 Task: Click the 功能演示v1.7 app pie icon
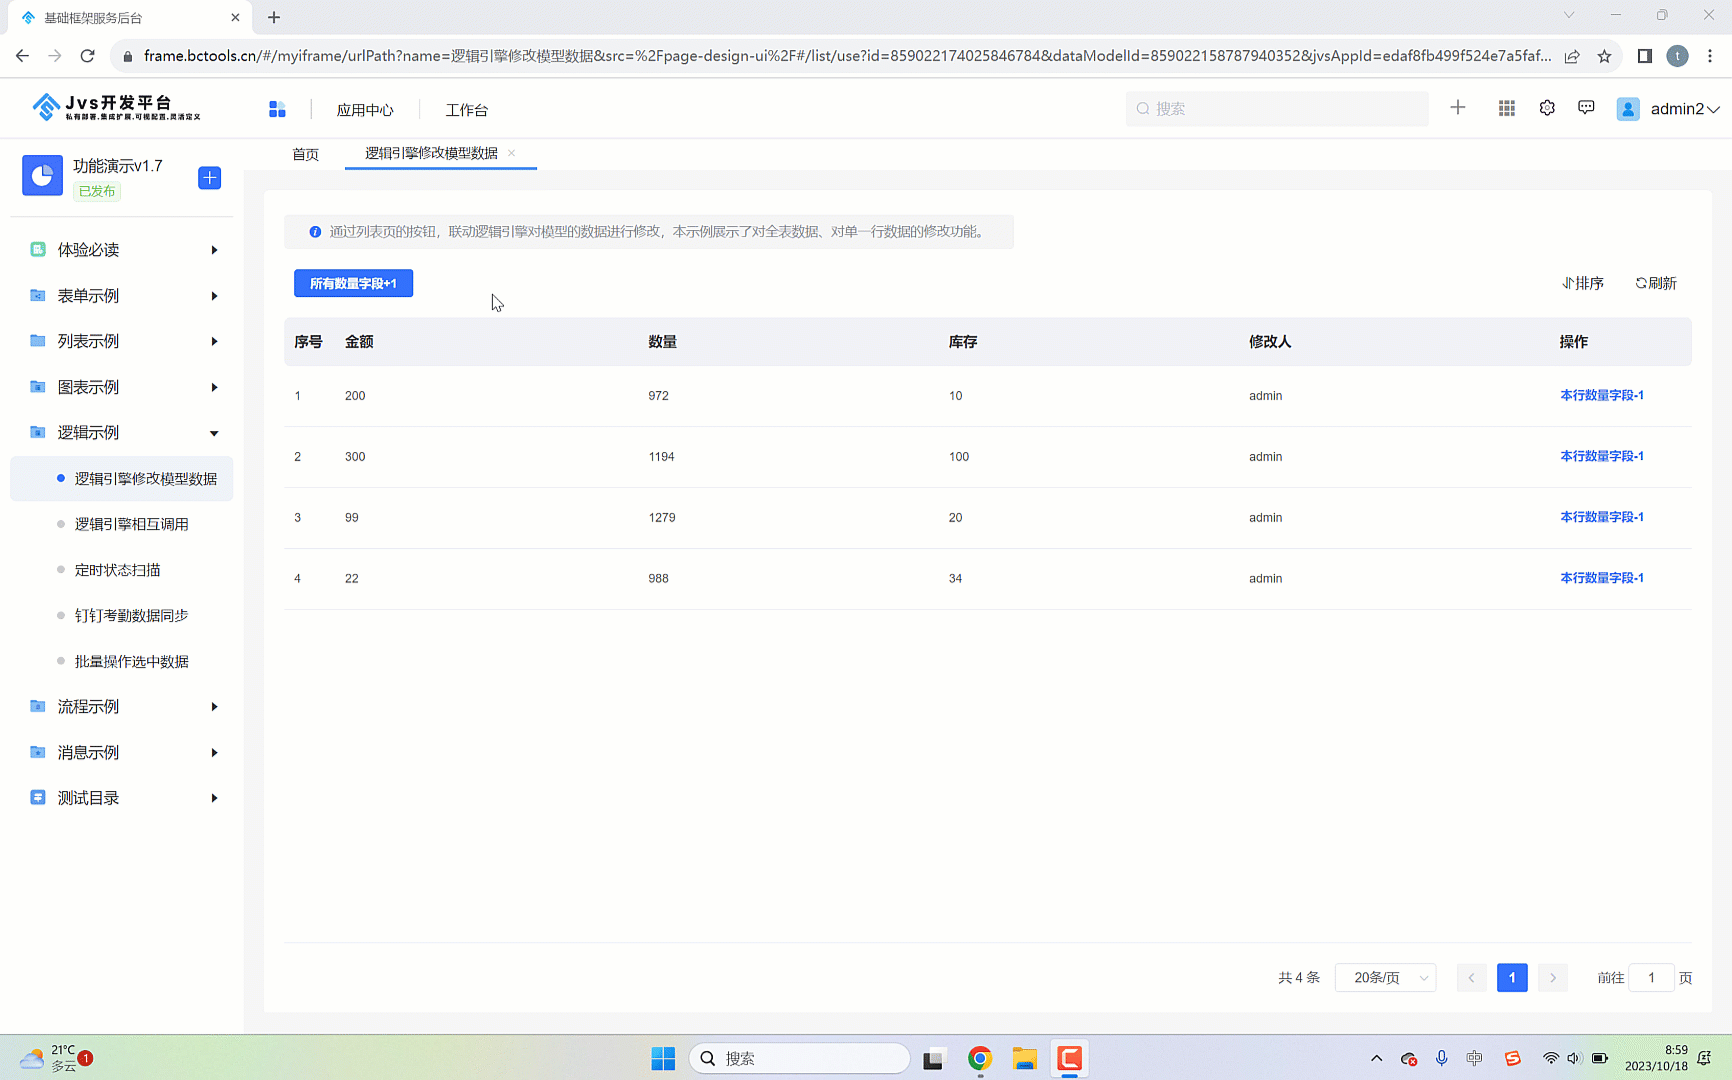tap(42, 176)
